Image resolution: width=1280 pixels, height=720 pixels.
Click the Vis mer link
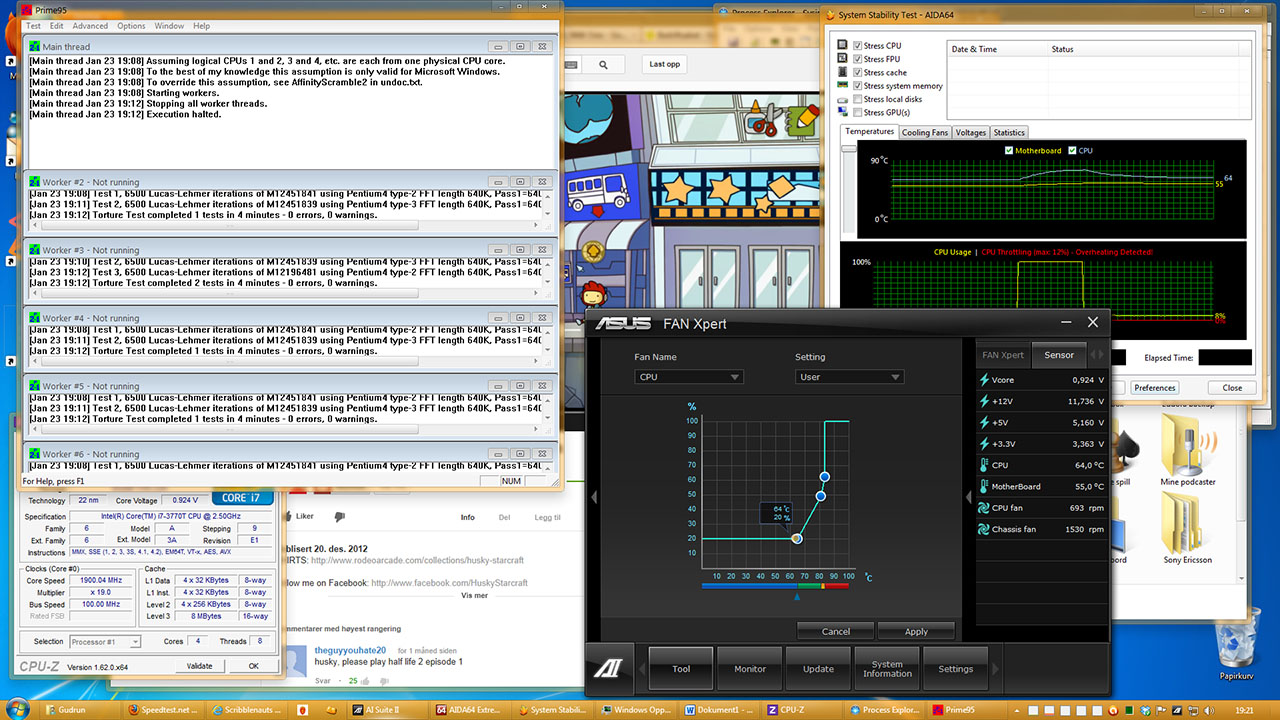pos(474,594)
